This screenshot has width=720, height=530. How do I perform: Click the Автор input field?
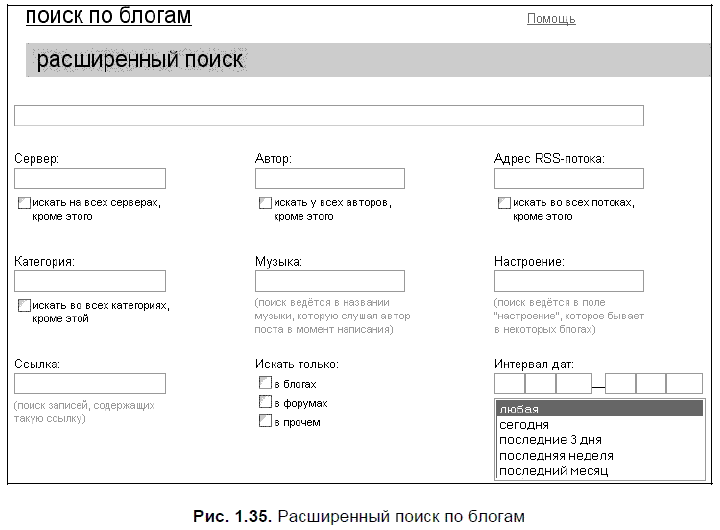[x=330, y=179]
